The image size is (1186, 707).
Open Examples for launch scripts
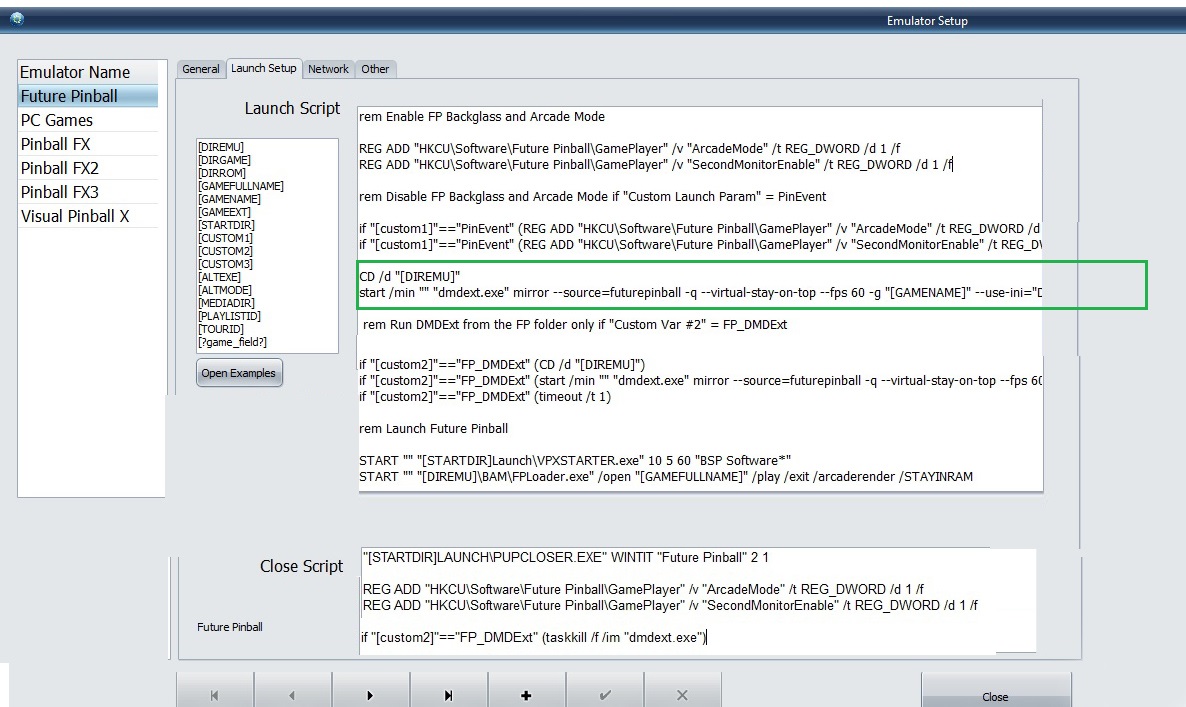[x=239, y=373]
